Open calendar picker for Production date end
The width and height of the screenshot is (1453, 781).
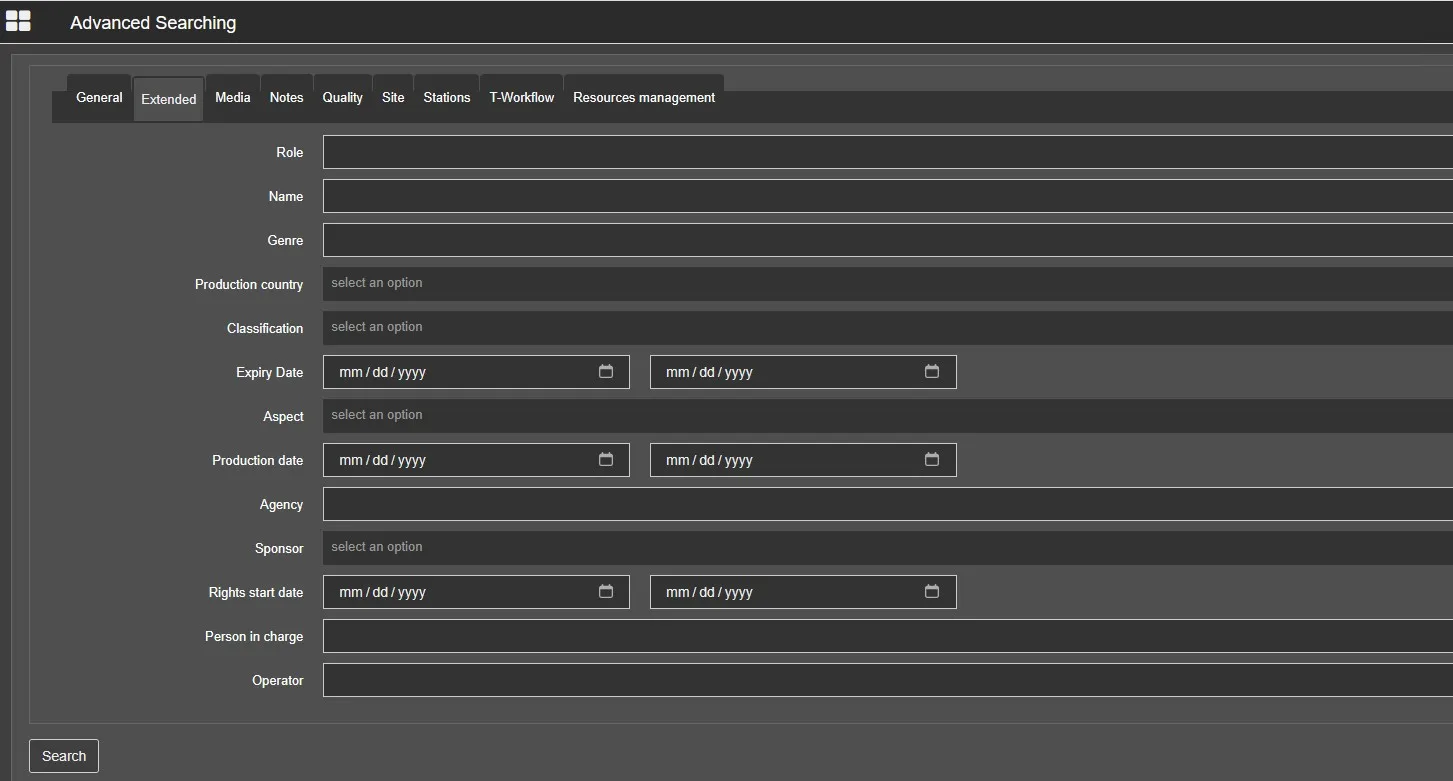tap(931, 460)
